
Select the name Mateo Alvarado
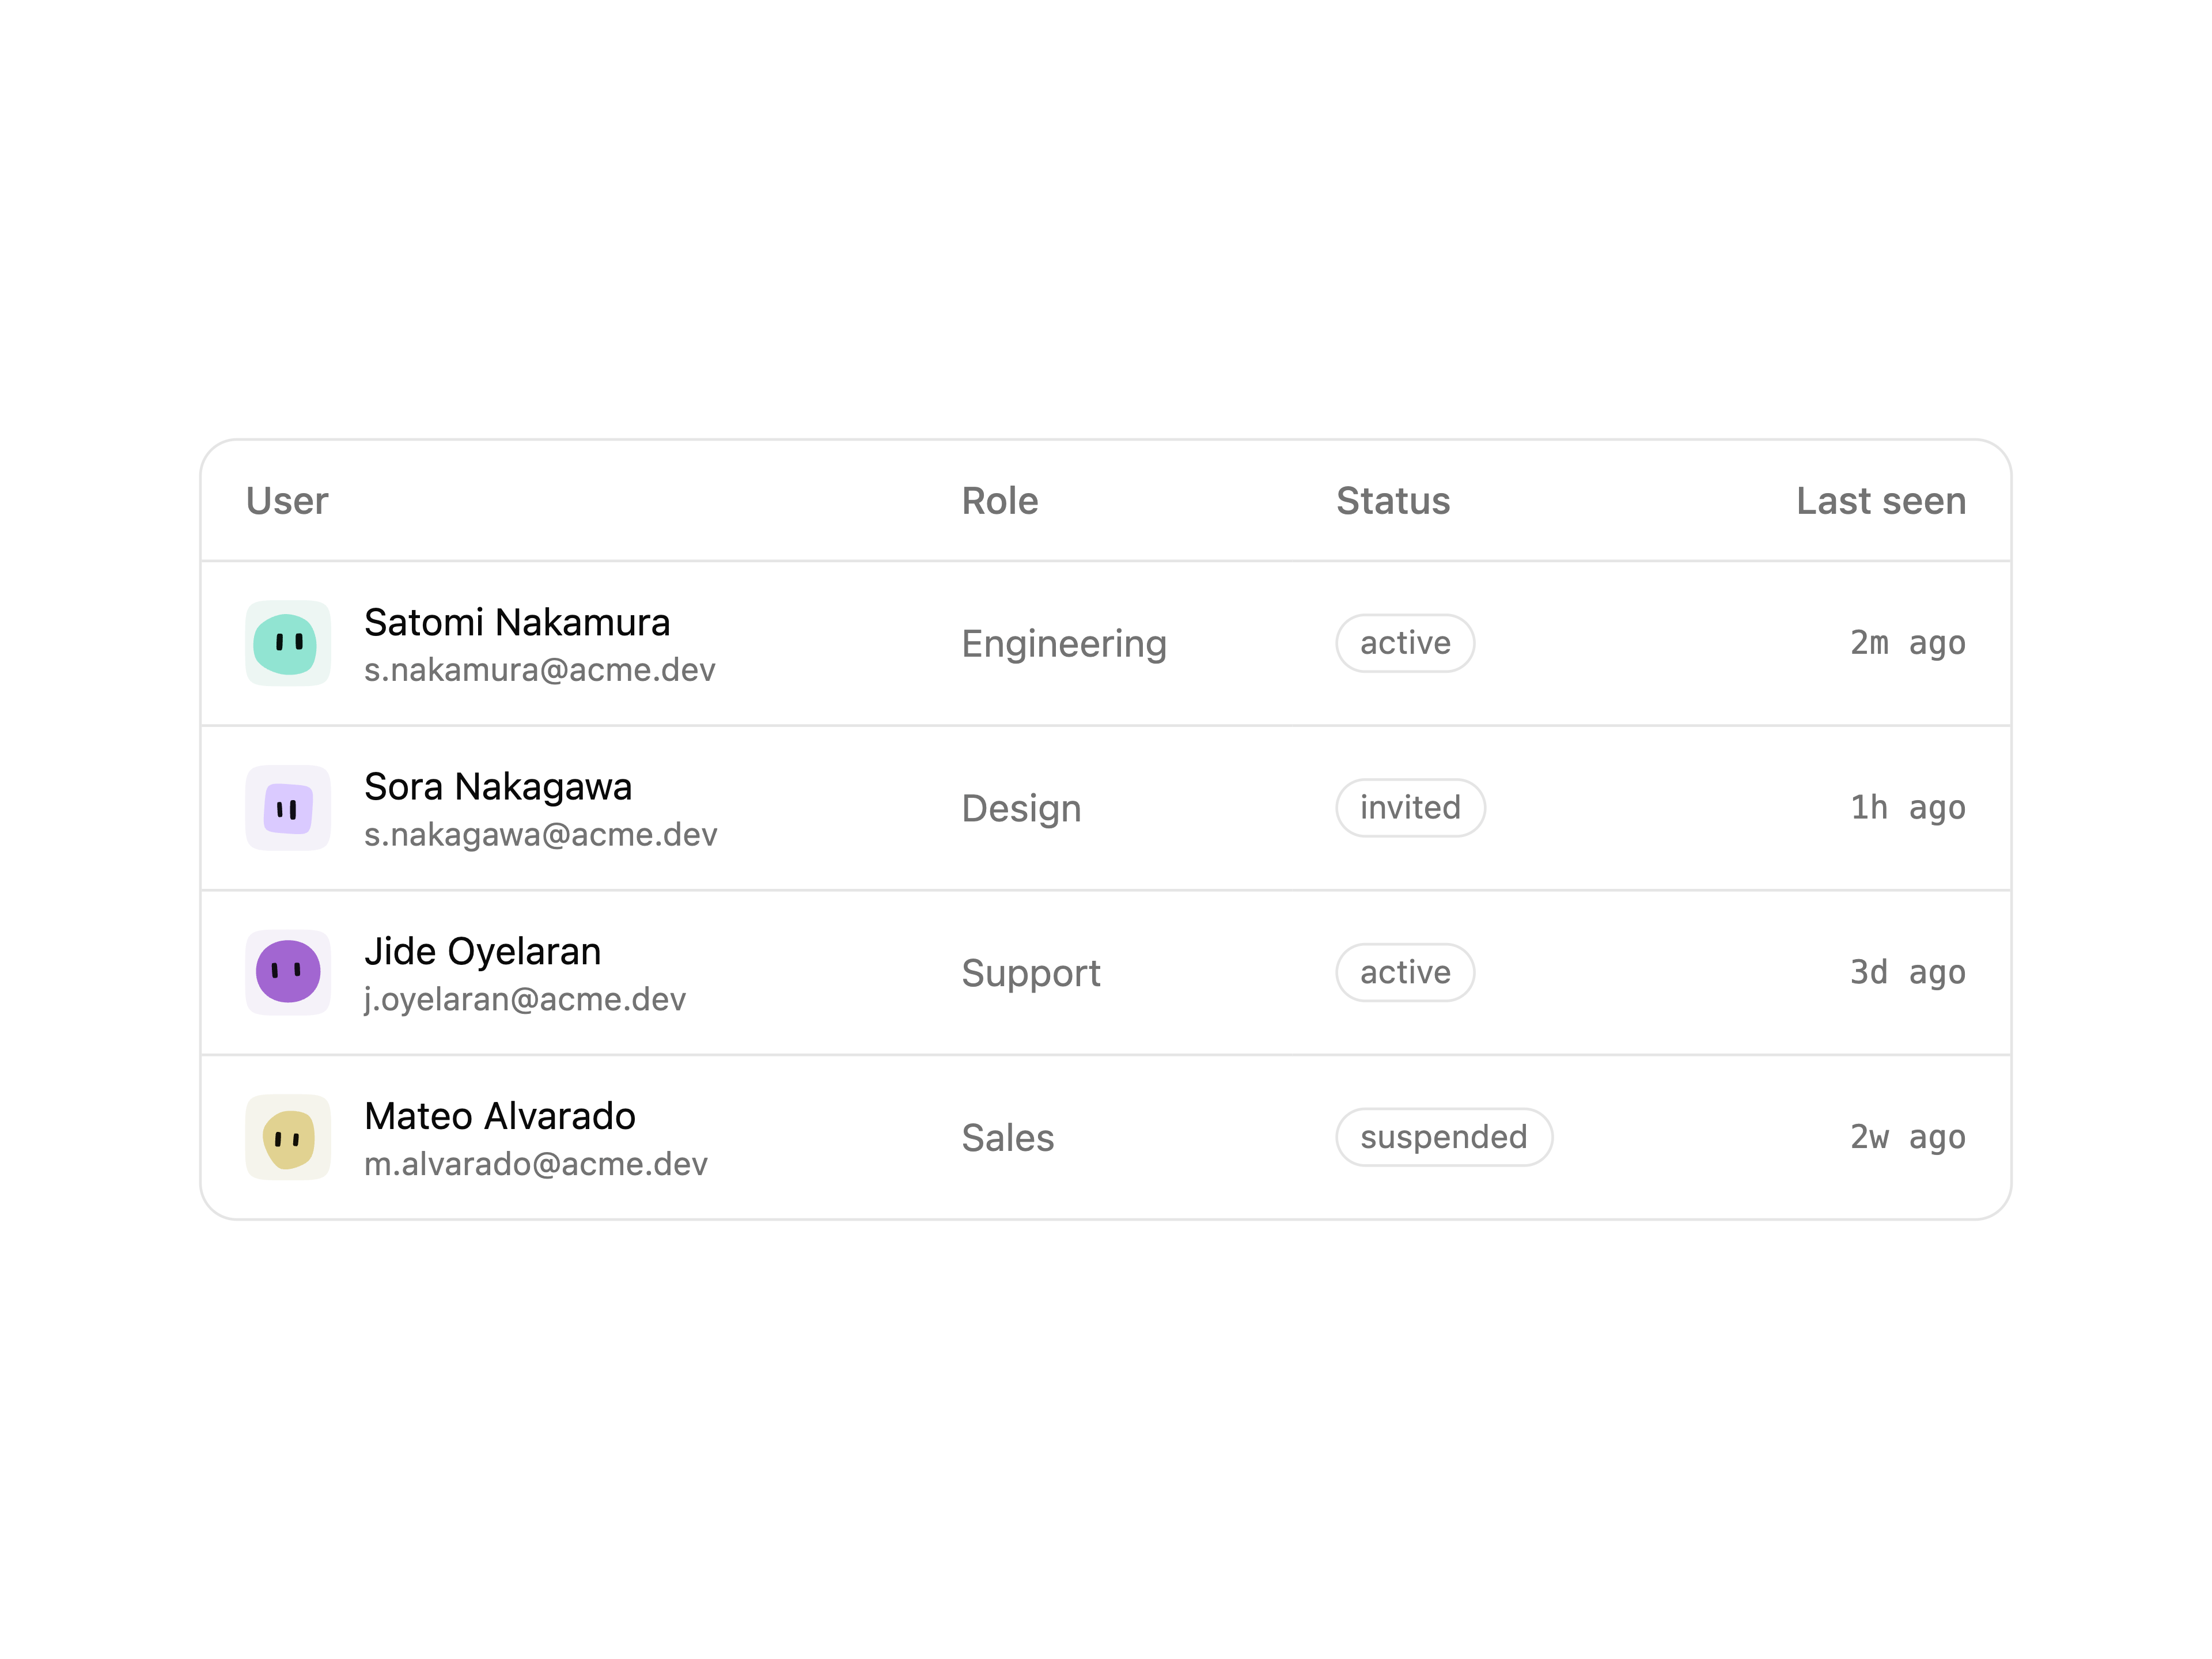pyautogui.click(x=500, y=1116)
